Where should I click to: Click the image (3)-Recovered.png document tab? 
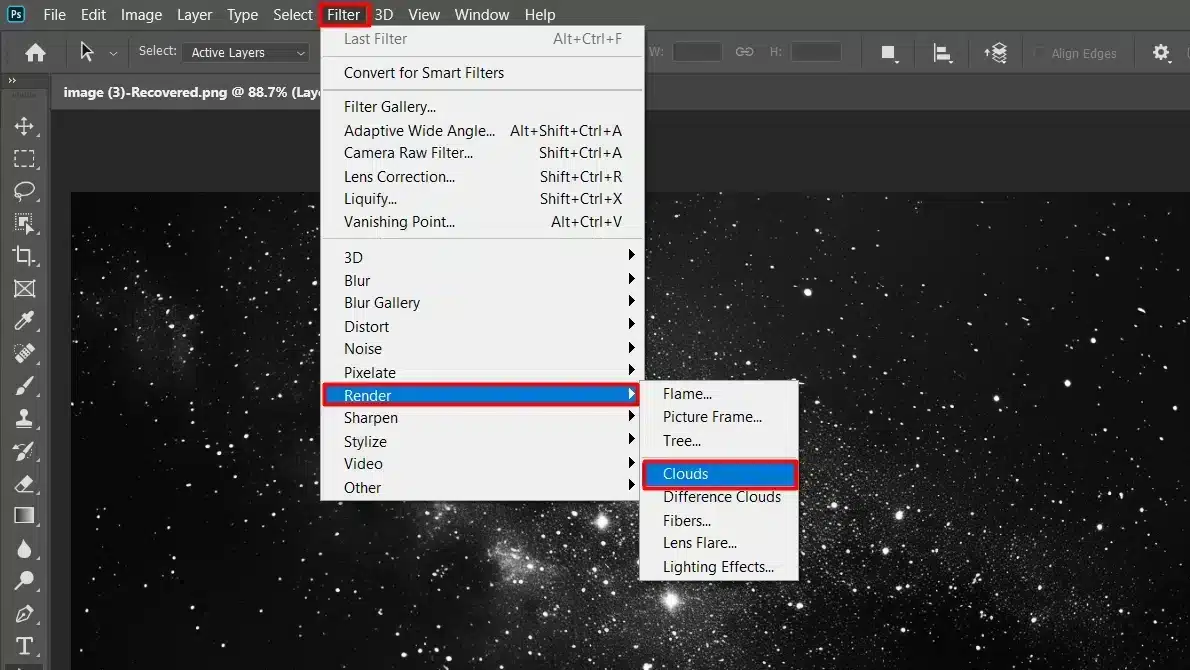tap(191, 93)
